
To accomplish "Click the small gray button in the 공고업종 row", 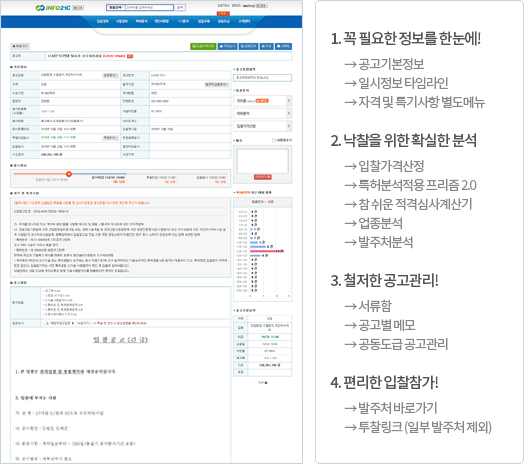I will pos(110,76).
